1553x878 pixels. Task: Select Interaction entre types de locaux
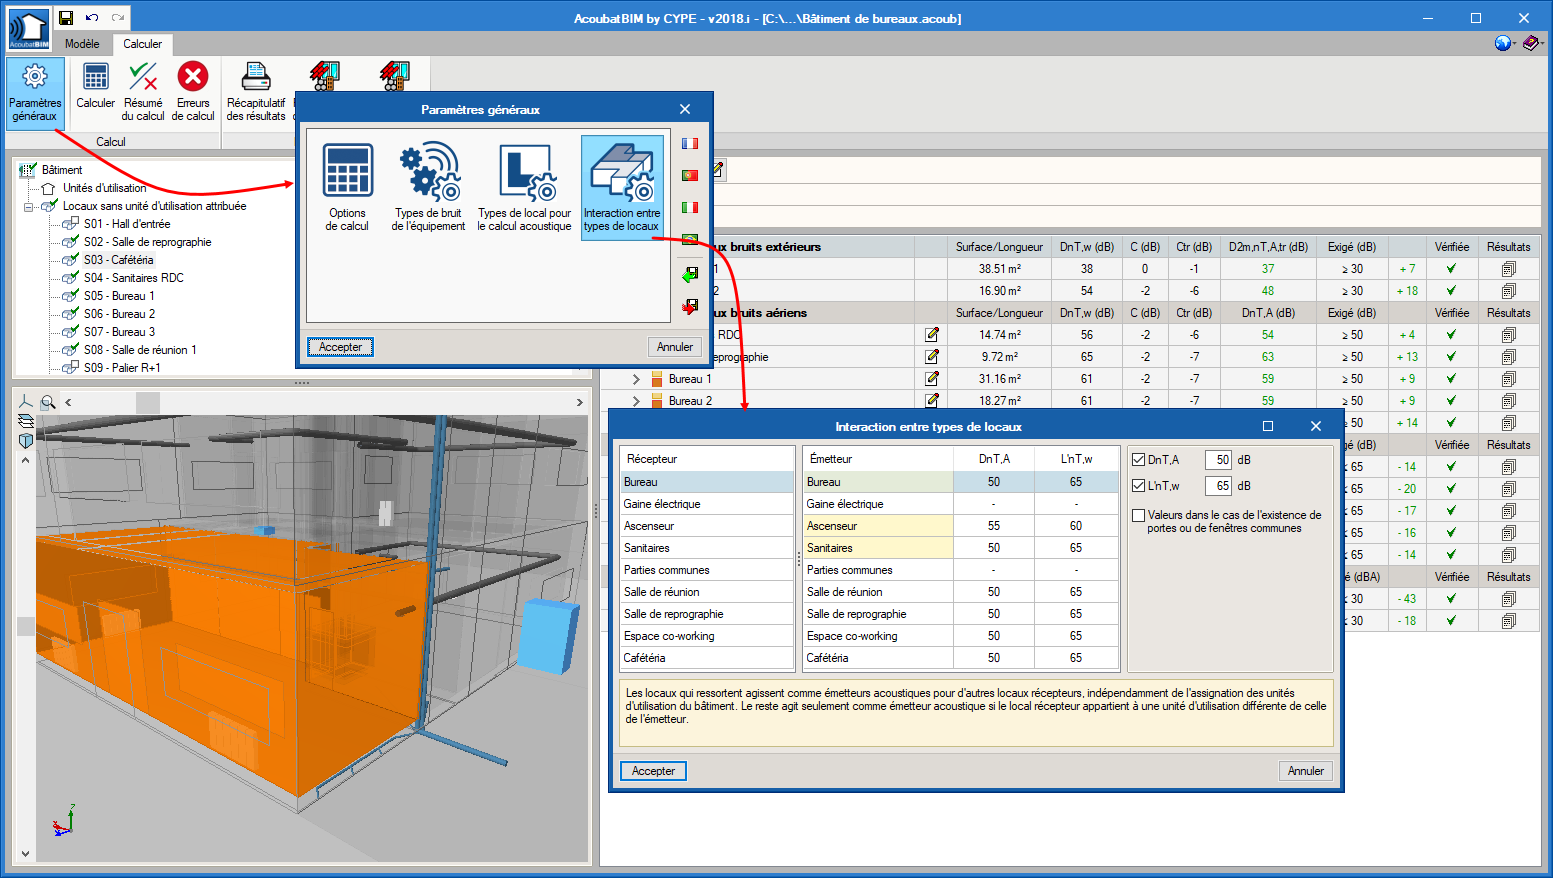coord(622,187)
